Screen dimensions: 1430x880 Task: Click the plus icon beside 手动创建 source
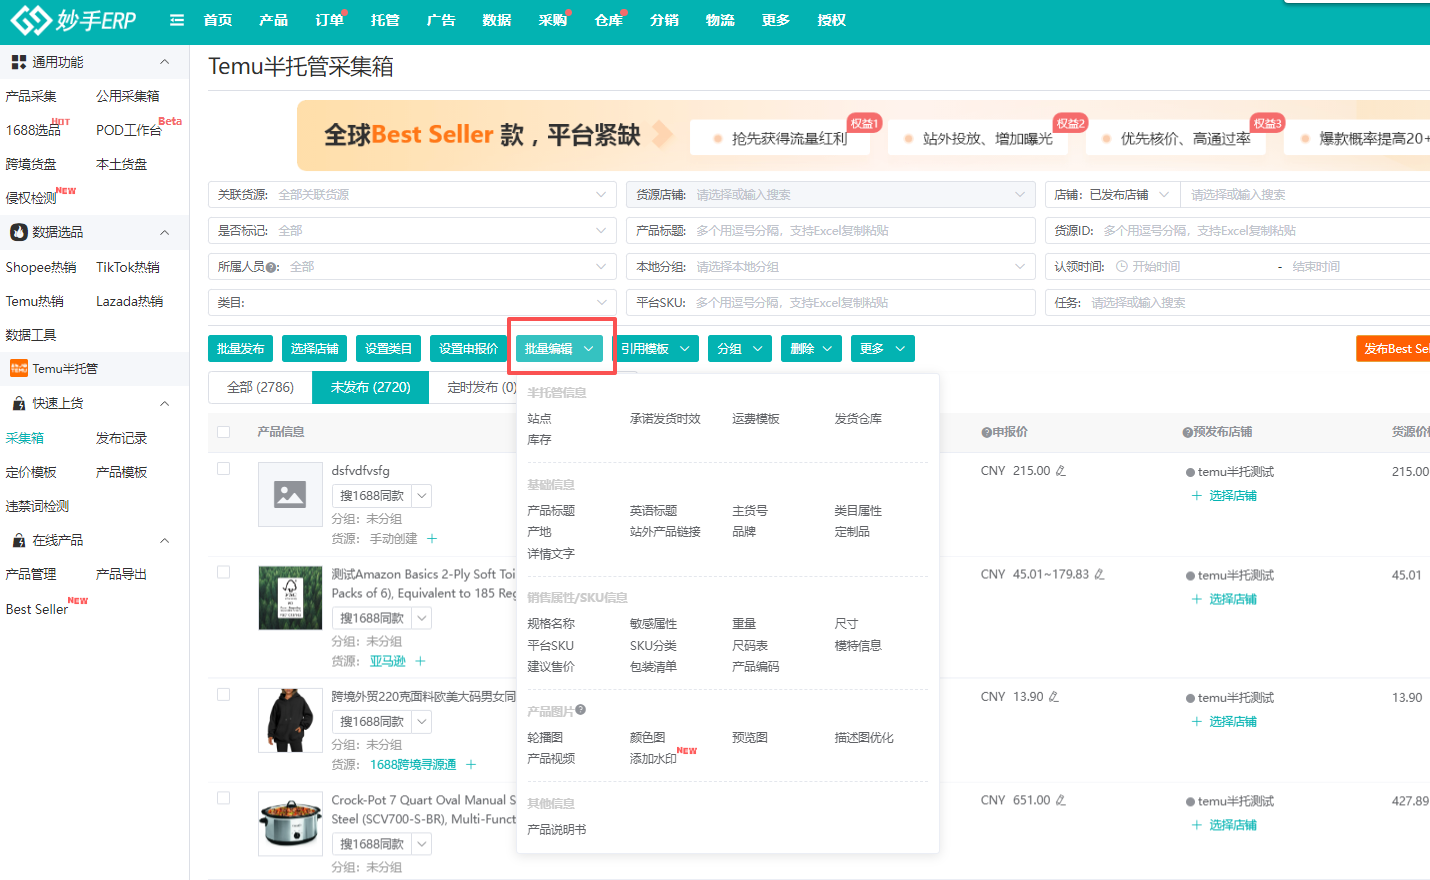point(432,539)
